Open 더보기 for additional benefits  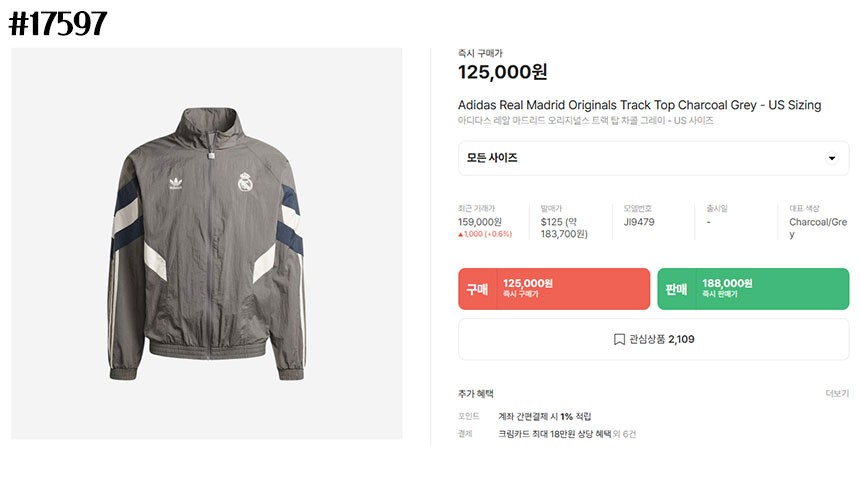(837, 394)
